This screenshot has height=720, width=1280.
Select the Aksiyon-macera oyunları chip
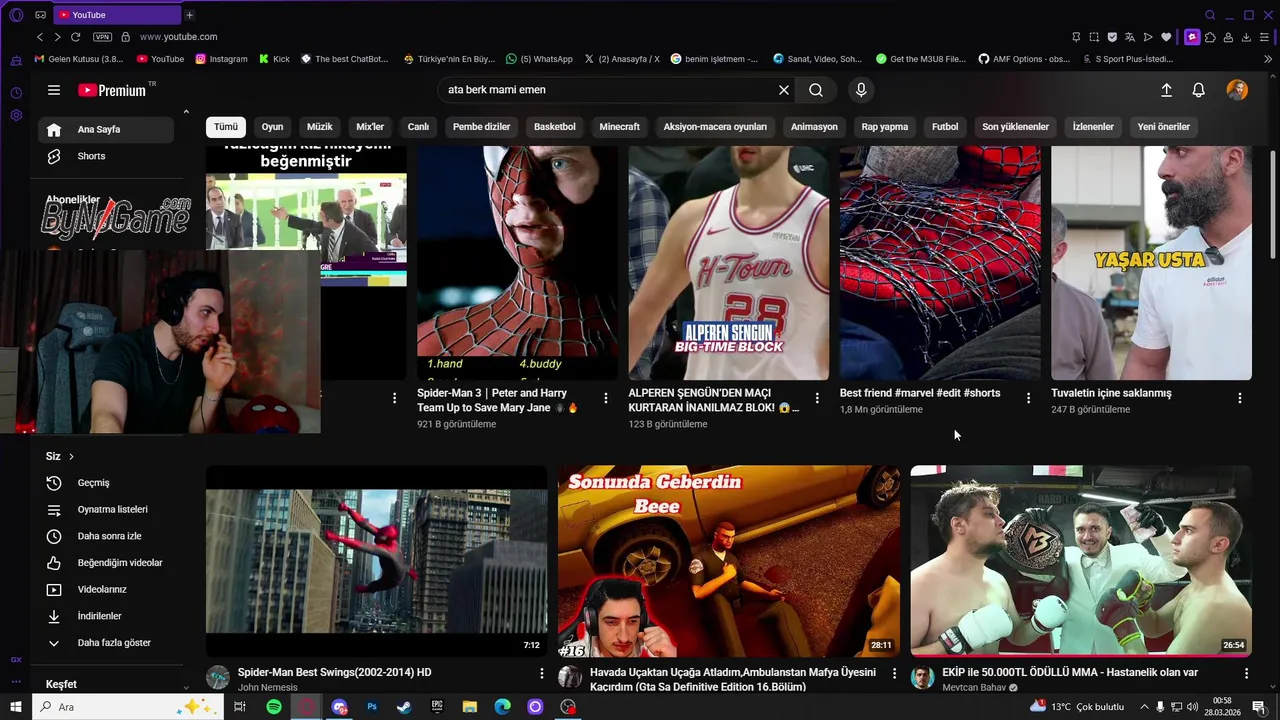click(x=715, y=127)
